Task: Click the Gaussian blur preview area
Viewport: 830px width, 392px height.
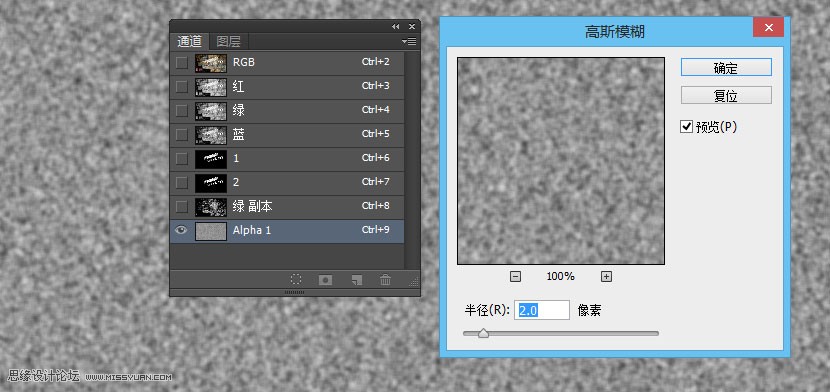Action: tap(561, 161)
